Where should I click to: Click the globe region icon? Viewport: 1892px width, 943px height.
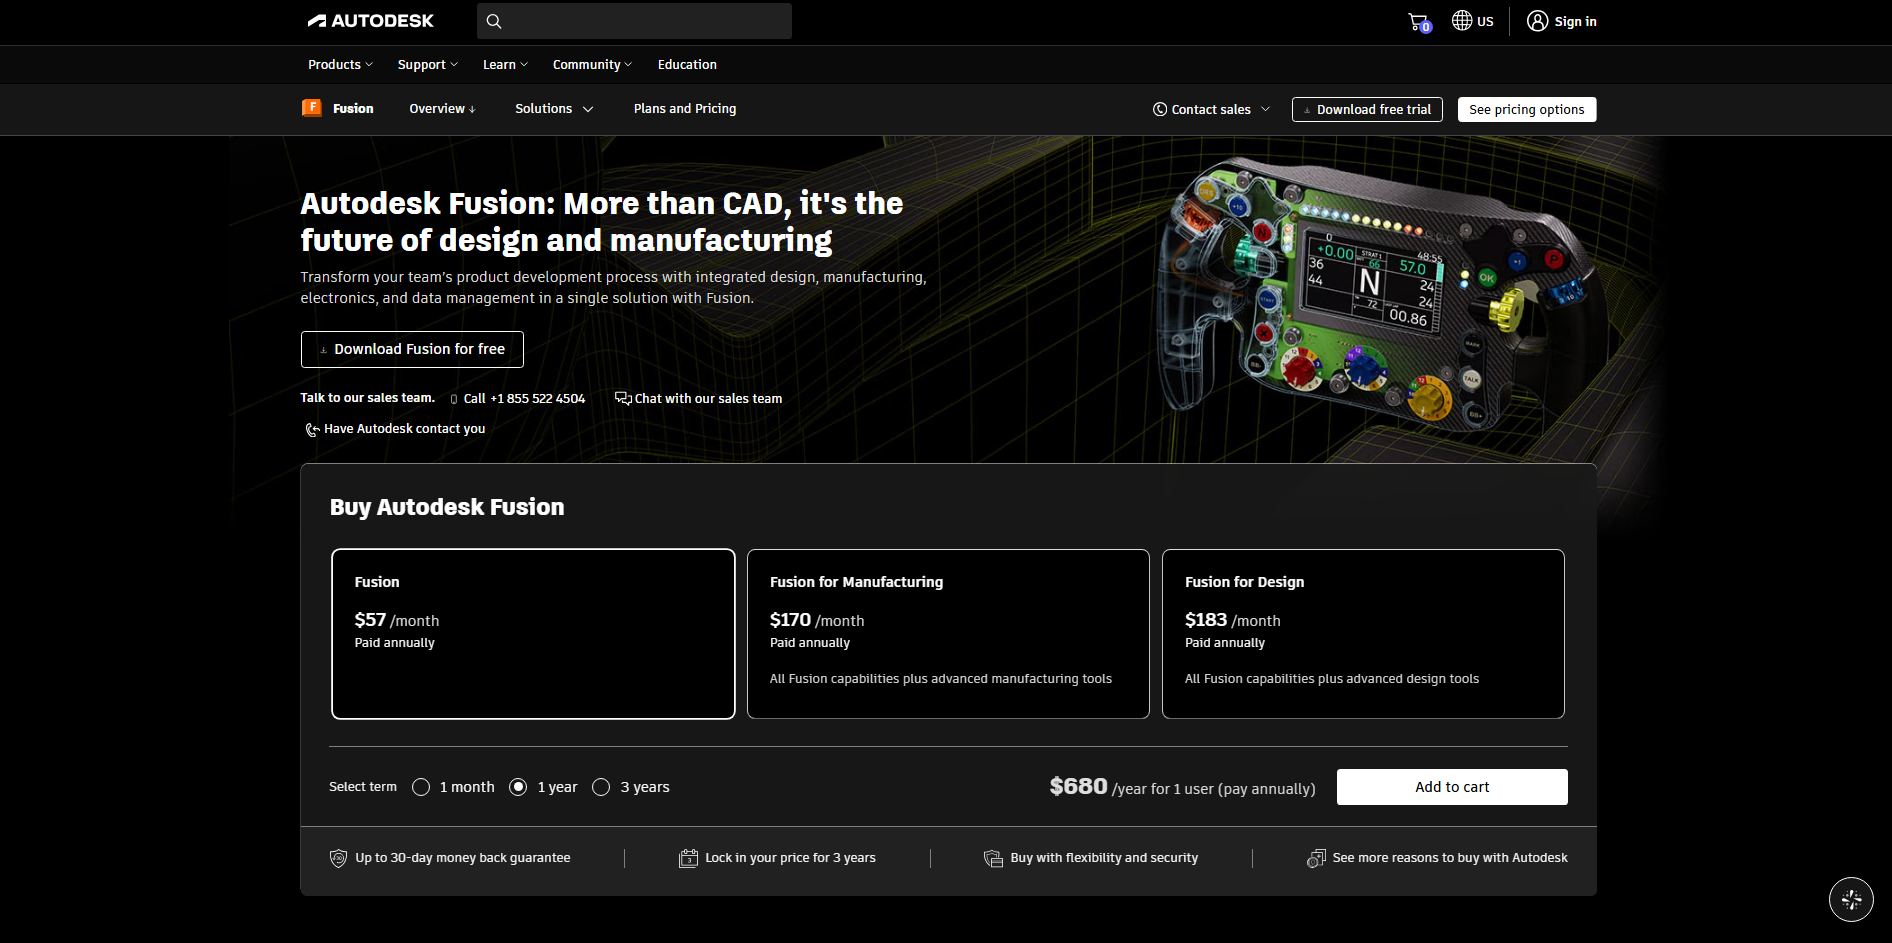pyautogui.click(x=1462, y=21)
